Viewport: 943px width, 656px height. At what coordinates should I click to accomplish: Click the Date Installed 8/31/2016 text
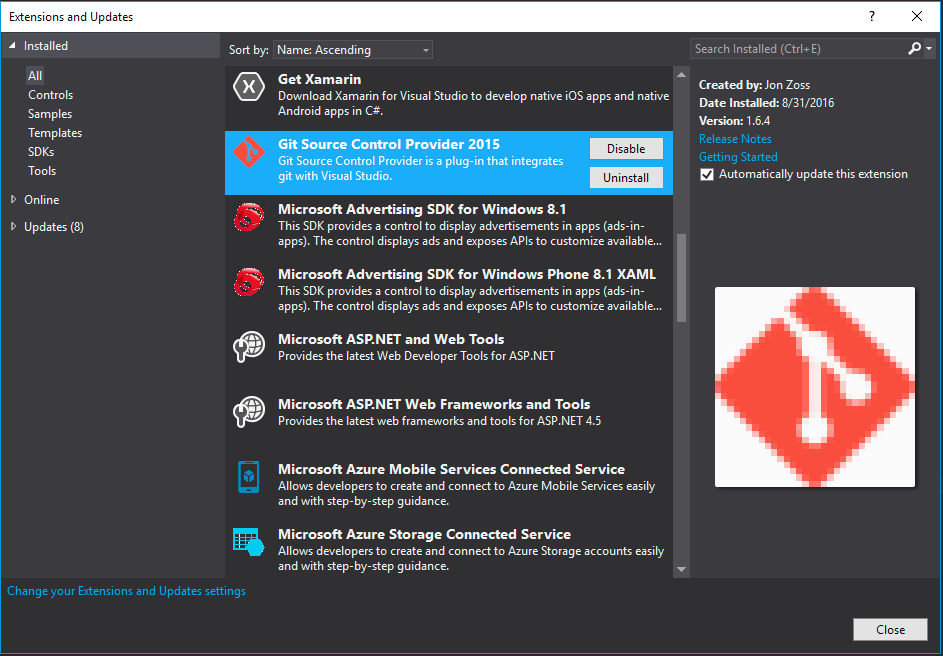[766, 103]
